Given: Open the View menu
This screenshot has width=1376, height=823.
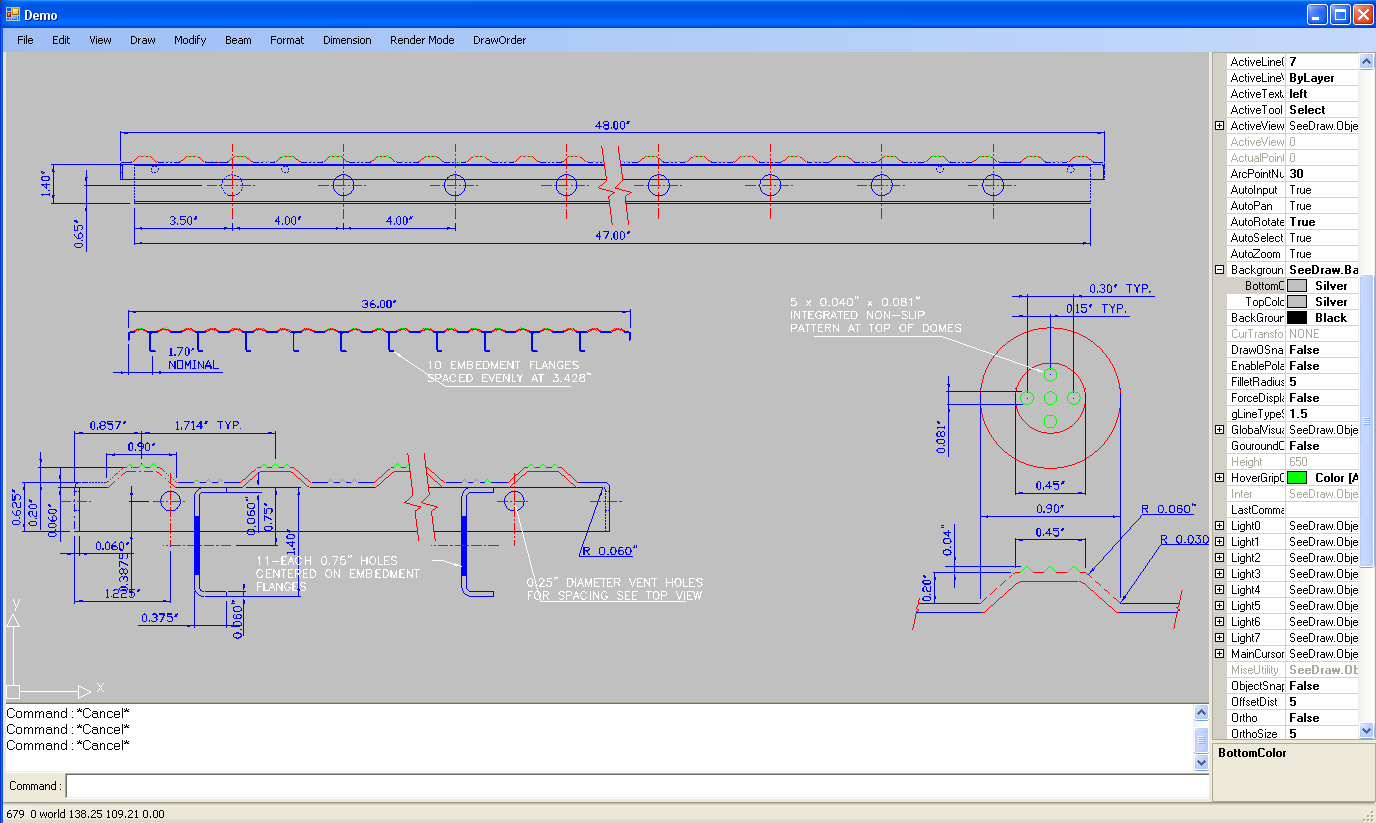Looking at the screenshot, I should point(100,40).
